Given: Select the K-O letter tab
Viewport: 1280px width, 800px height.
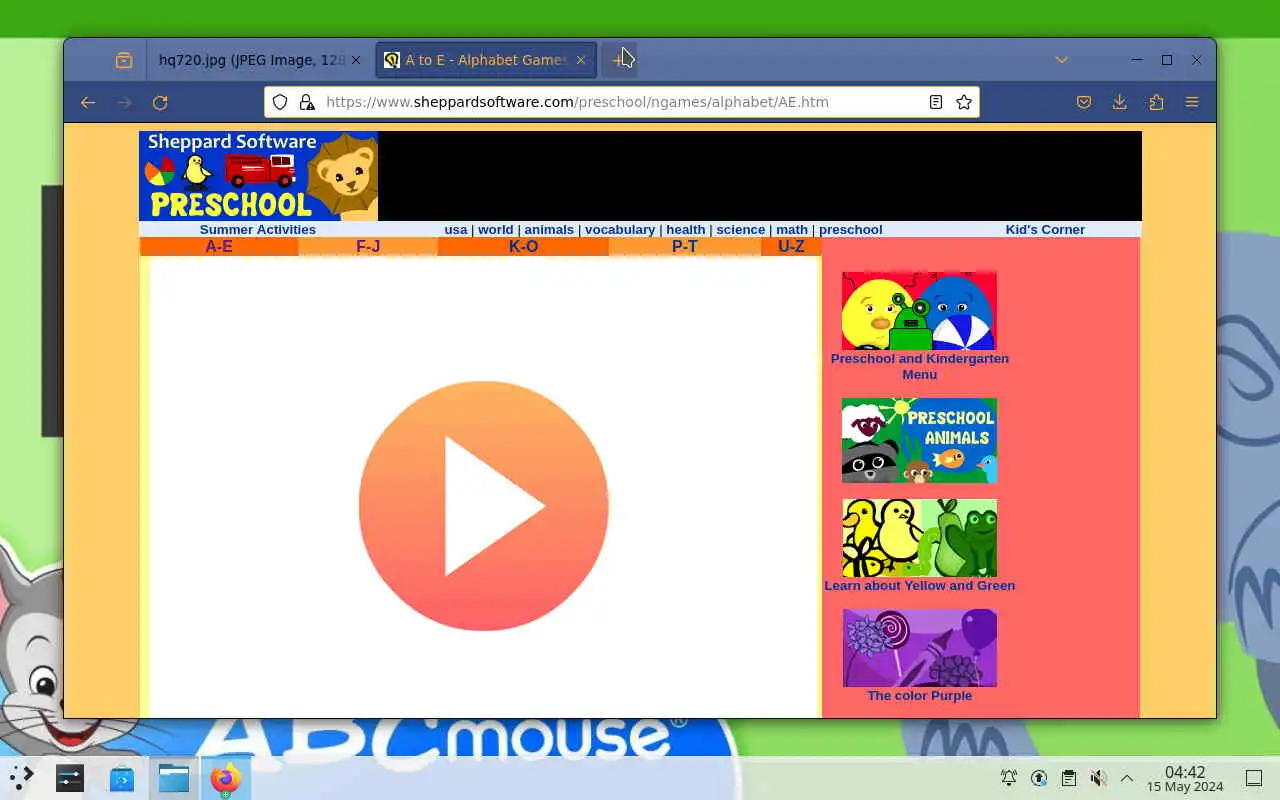Looking at the screenshot, I should pyautogui.click(x=523, y=246).
